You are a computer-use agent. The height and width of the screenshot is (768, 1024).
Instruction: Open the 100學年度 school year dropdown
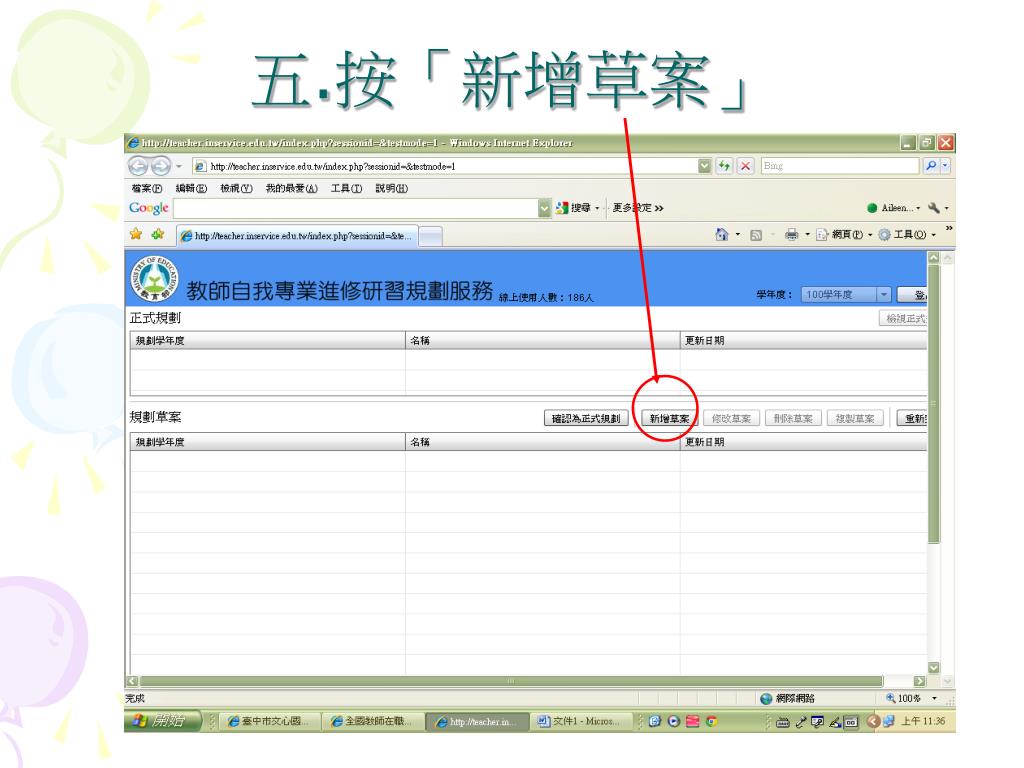[x=884, y=295]
